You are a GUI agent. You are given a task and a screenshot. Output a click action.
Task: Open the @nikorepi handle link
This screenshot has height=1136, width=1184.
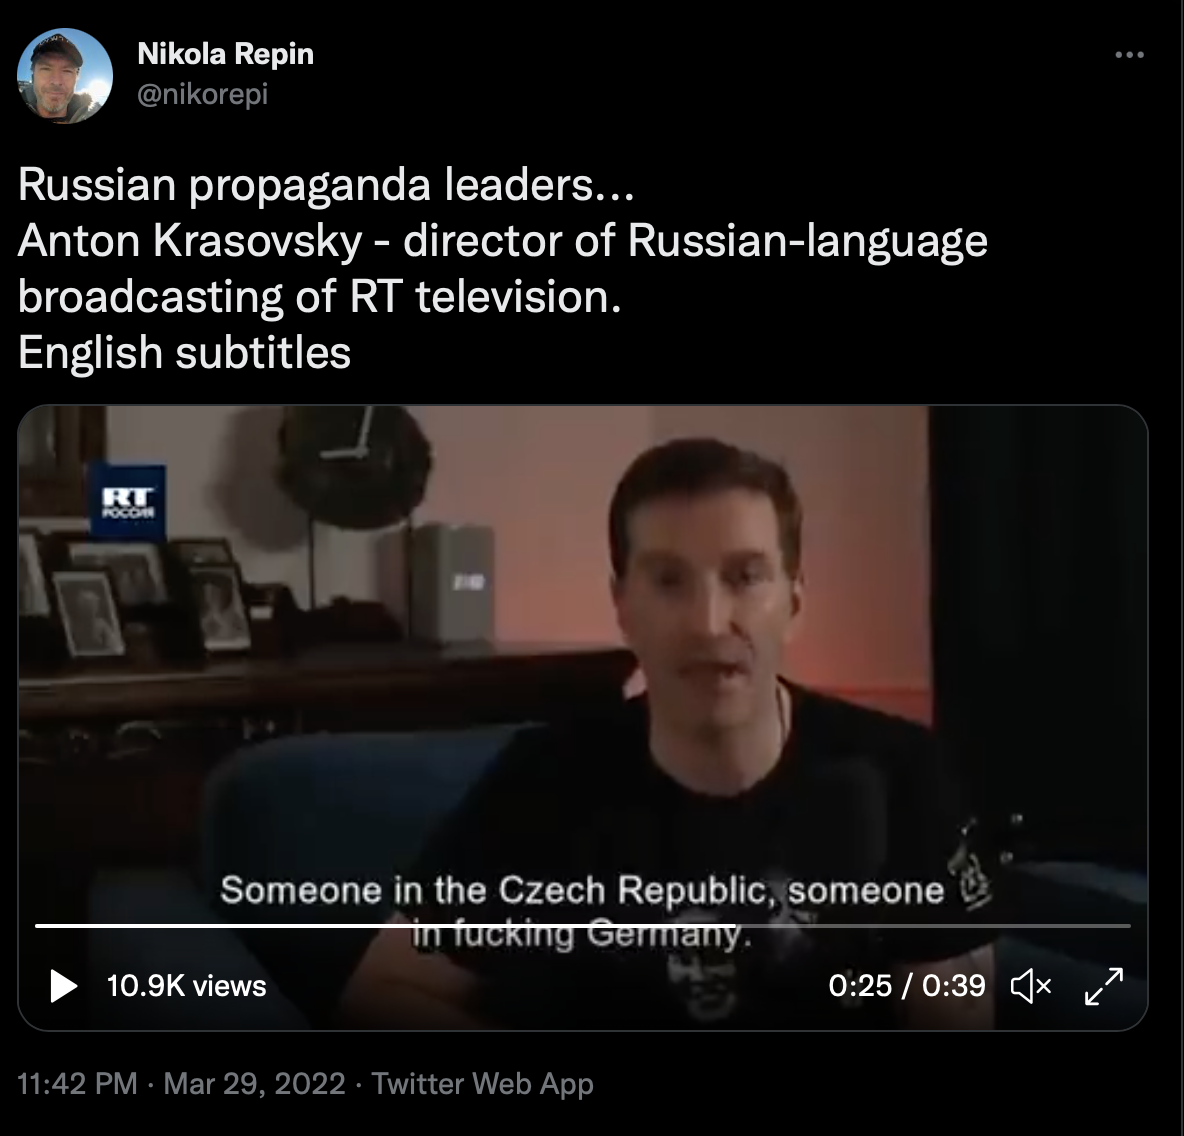pos(202,94)
